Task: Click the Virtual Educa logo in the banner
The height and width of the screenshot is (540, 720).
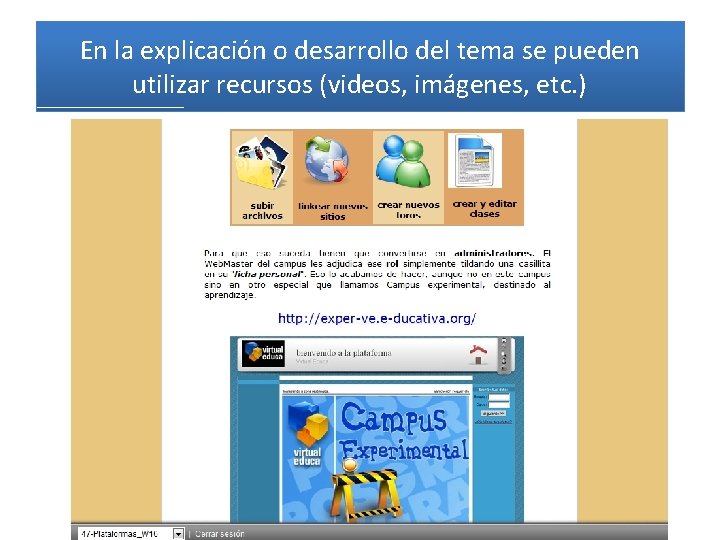Action: pyautogui.click(x=264, y=353)
